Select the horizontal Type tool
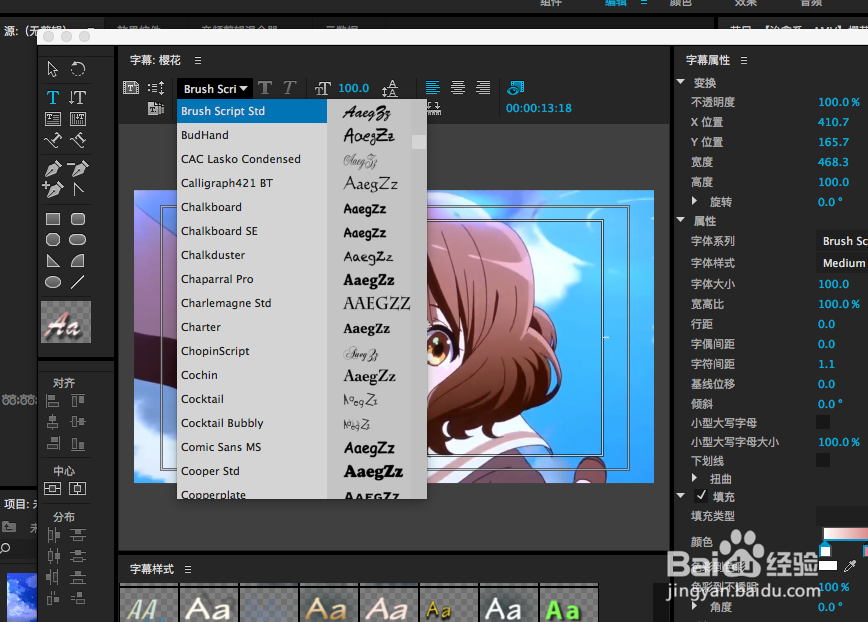The width and height of the screenshot is (868, 622). coord(53,98)
